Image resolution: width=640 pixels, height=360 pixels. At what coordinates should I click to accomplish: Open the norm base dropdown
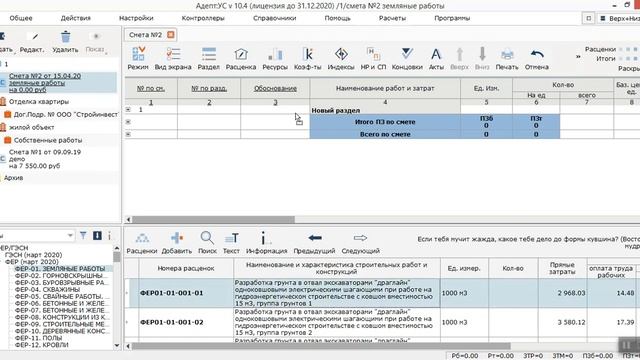pyautogui.click(x=70, y=236)
